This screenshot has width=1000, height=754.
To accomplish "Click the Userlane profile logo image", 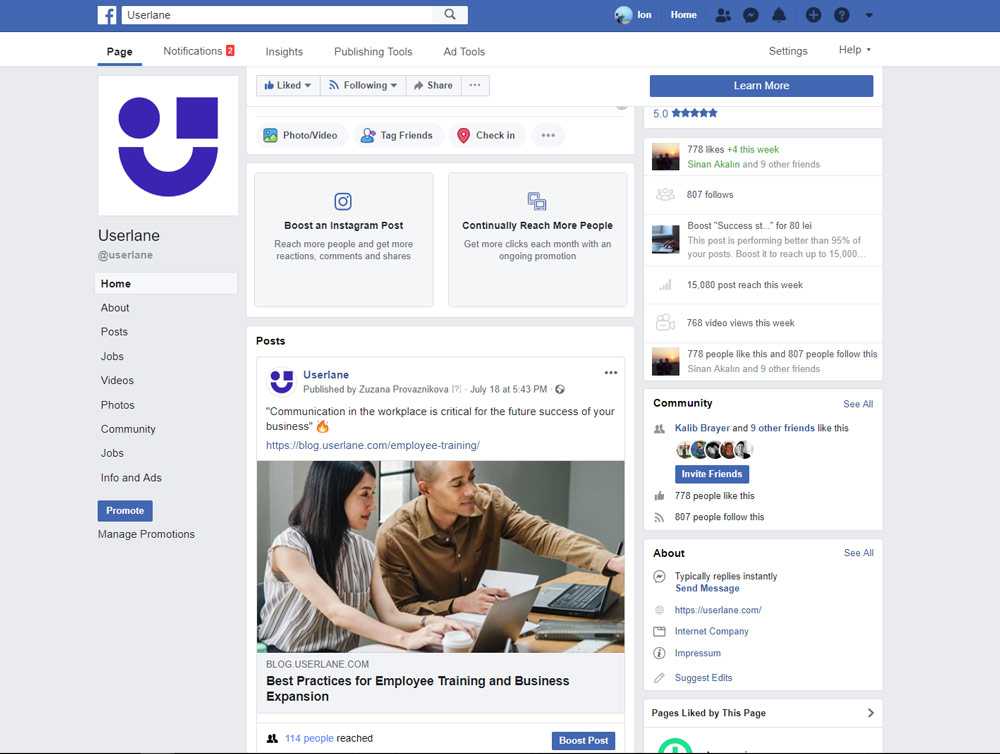I will (168, 146).
